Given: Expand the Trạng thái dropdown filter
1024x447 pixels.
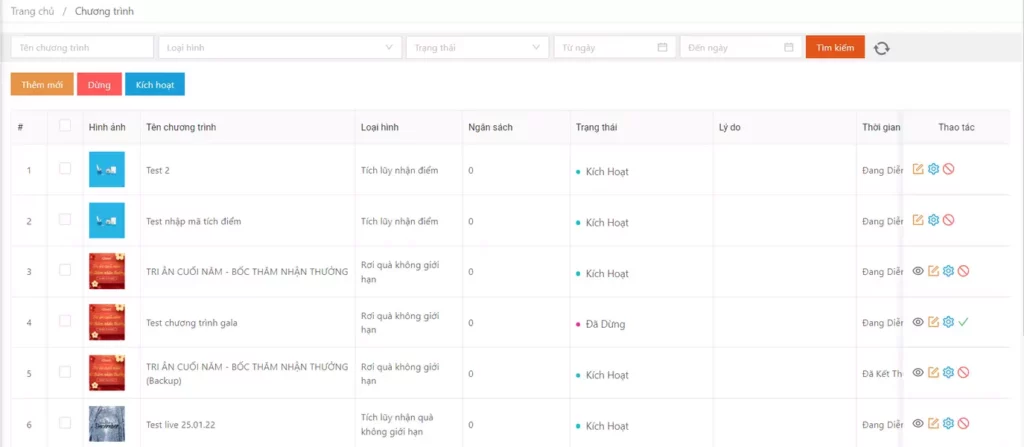Looking at the screenshot, I should [477, 48].
